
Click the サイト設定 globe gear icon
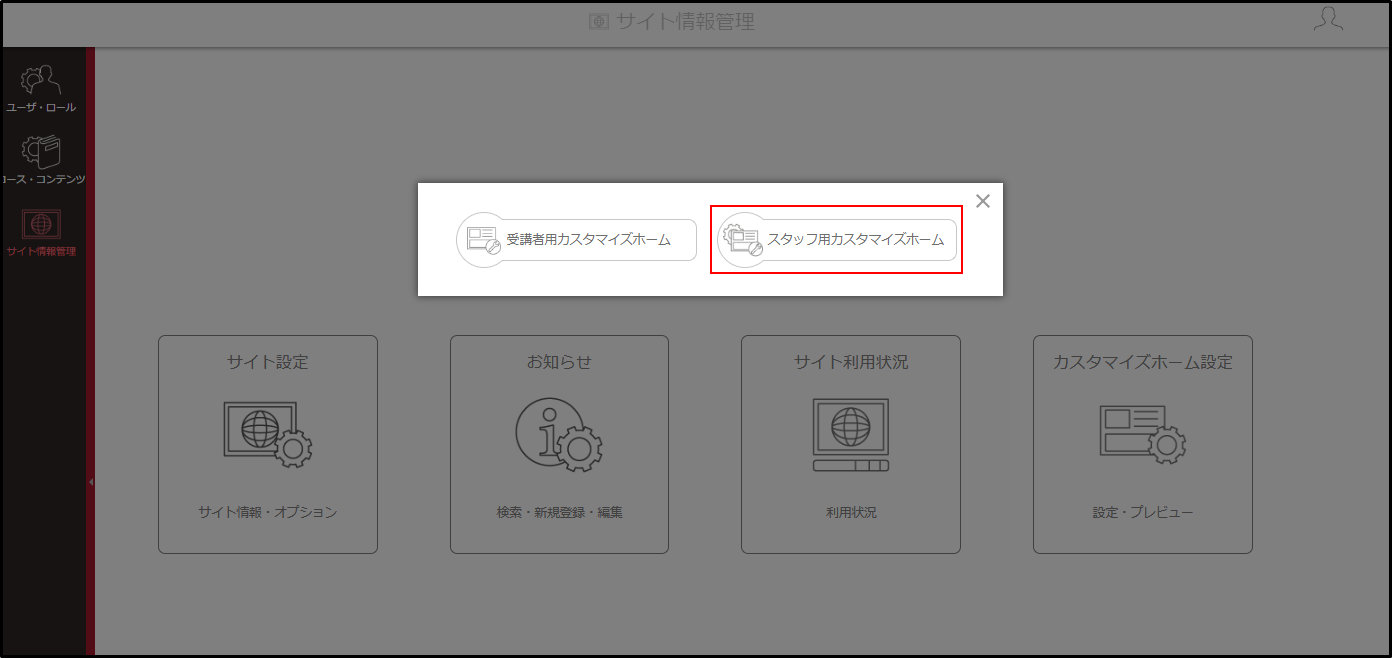point(268,433)
